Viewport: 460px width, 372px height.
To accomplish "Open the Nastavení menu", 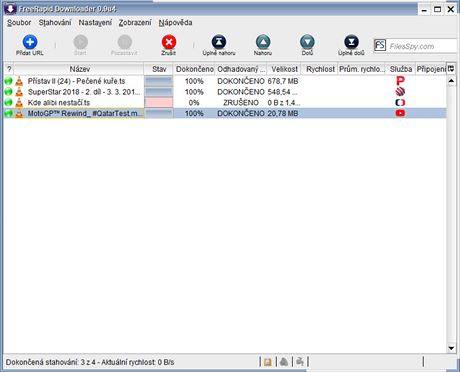I will point(95,23).
